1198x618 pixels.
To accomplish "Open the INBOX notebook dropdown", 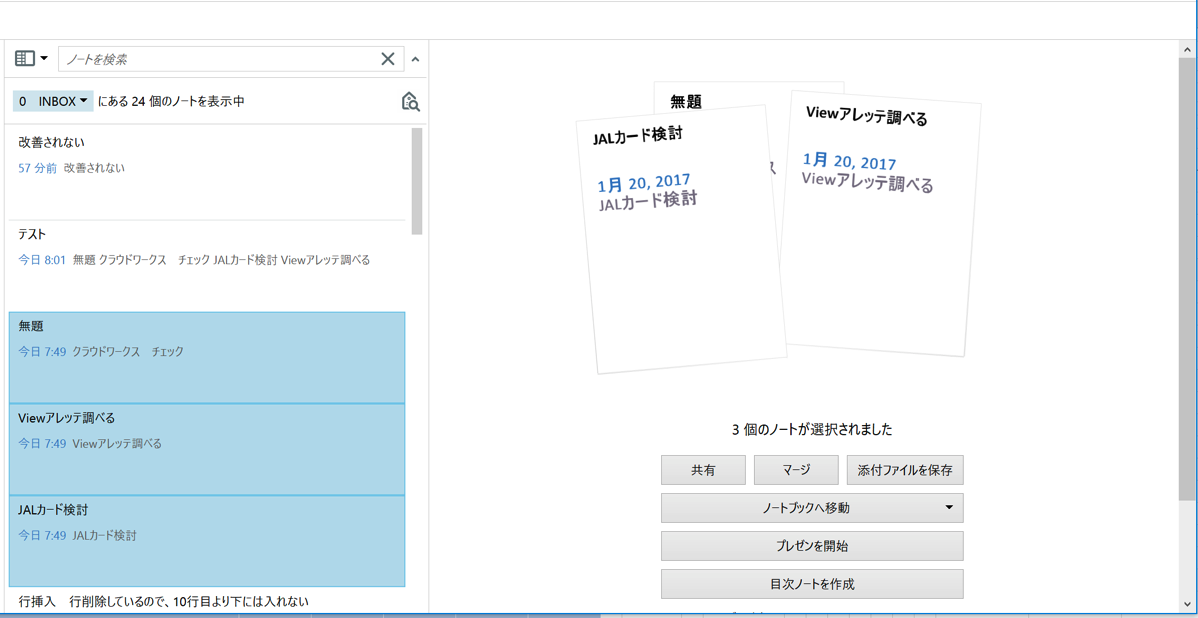I will (x=53, y=101).
